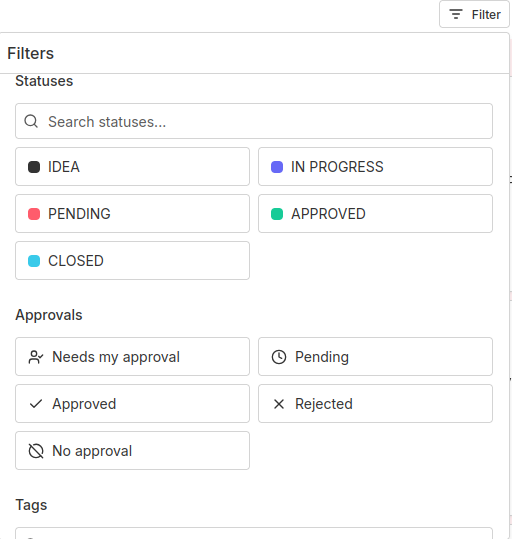512x539 pixels.
Task: Click the X icon beside Rejected
Action: pos(279,404)
